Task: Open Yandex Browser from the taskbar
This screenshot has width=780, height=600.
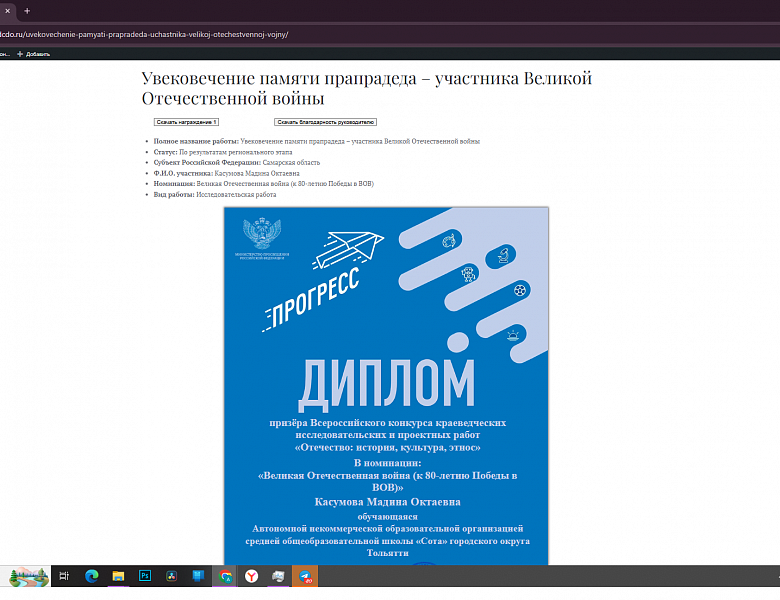Action: pos(252,576)
